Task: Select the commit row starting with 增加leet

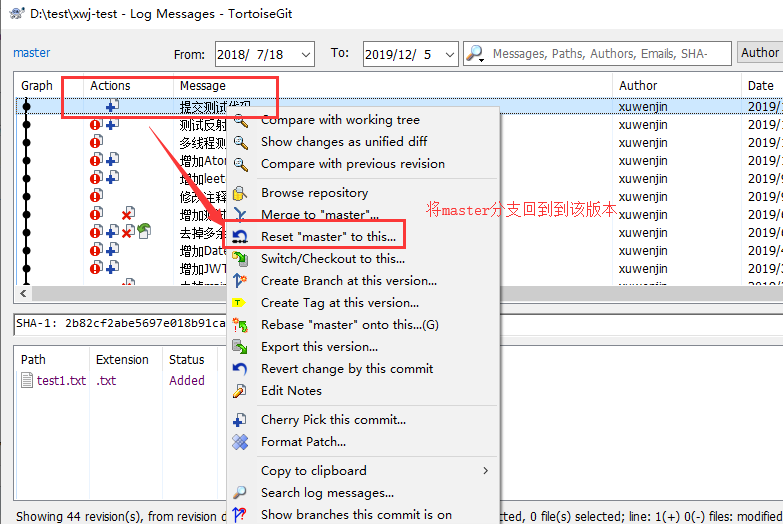Action: (x=203, y=178)
